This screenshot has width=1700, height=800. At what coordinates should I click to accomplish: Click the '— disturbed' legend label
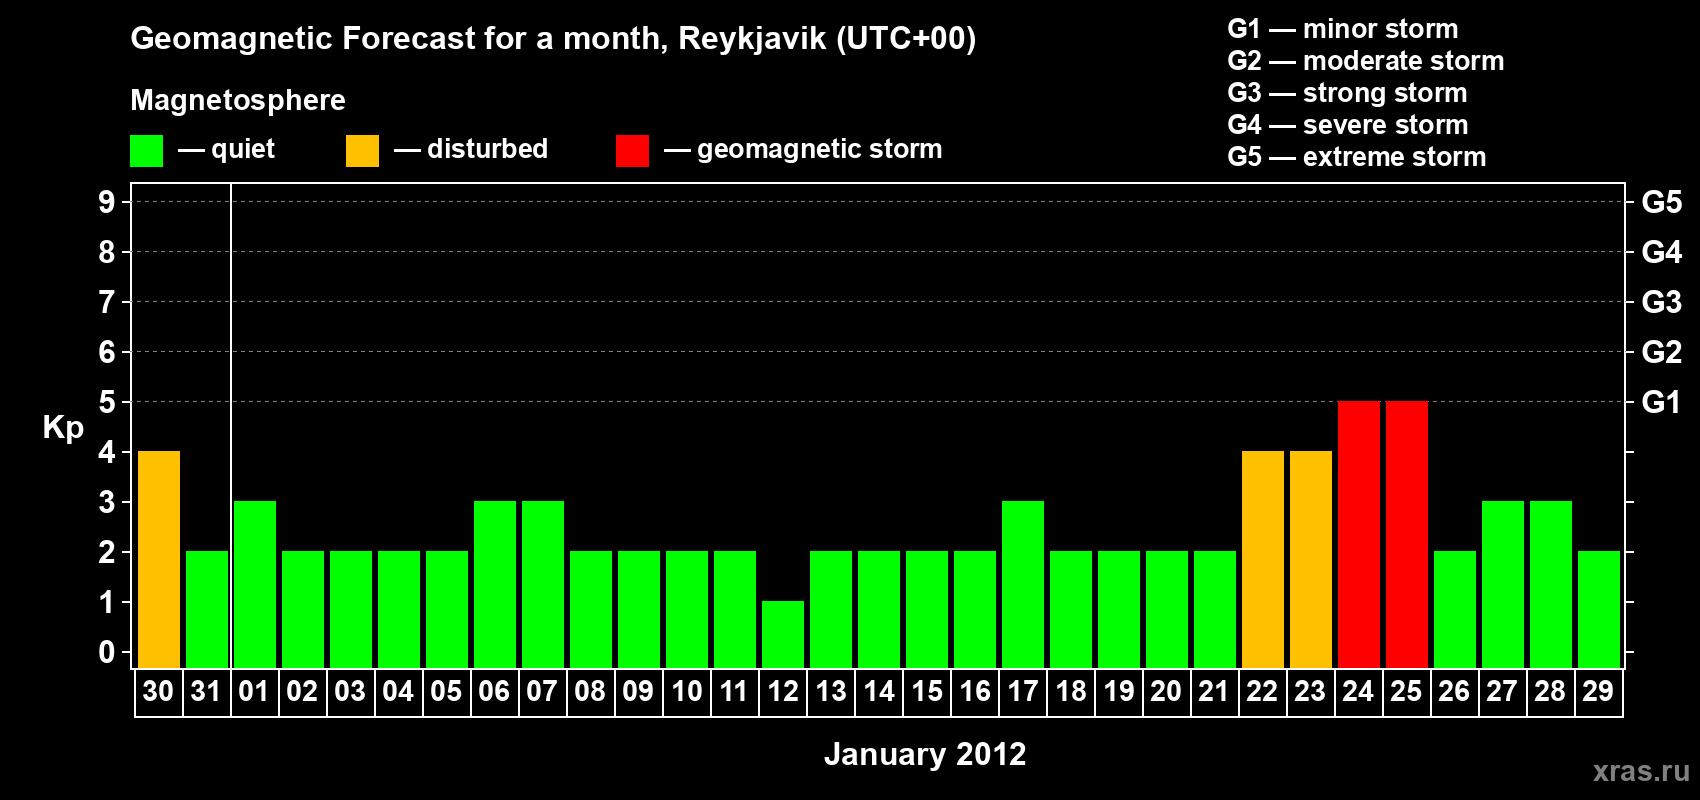(x=471, y=149)
